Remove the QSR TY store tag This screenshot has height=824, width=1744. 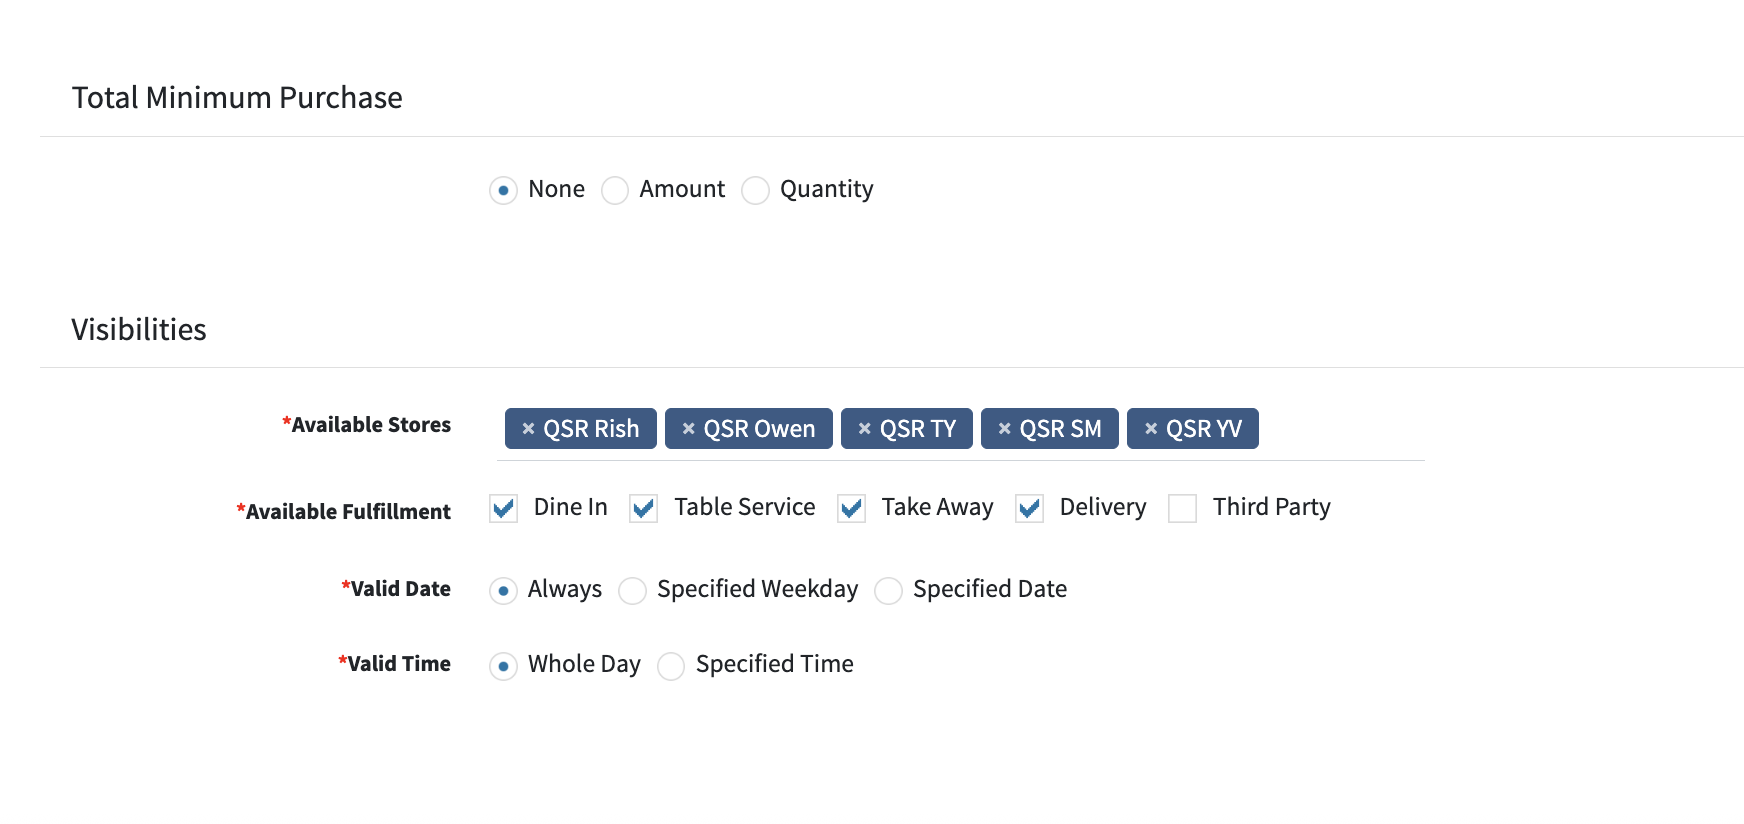tap(864, 429)
